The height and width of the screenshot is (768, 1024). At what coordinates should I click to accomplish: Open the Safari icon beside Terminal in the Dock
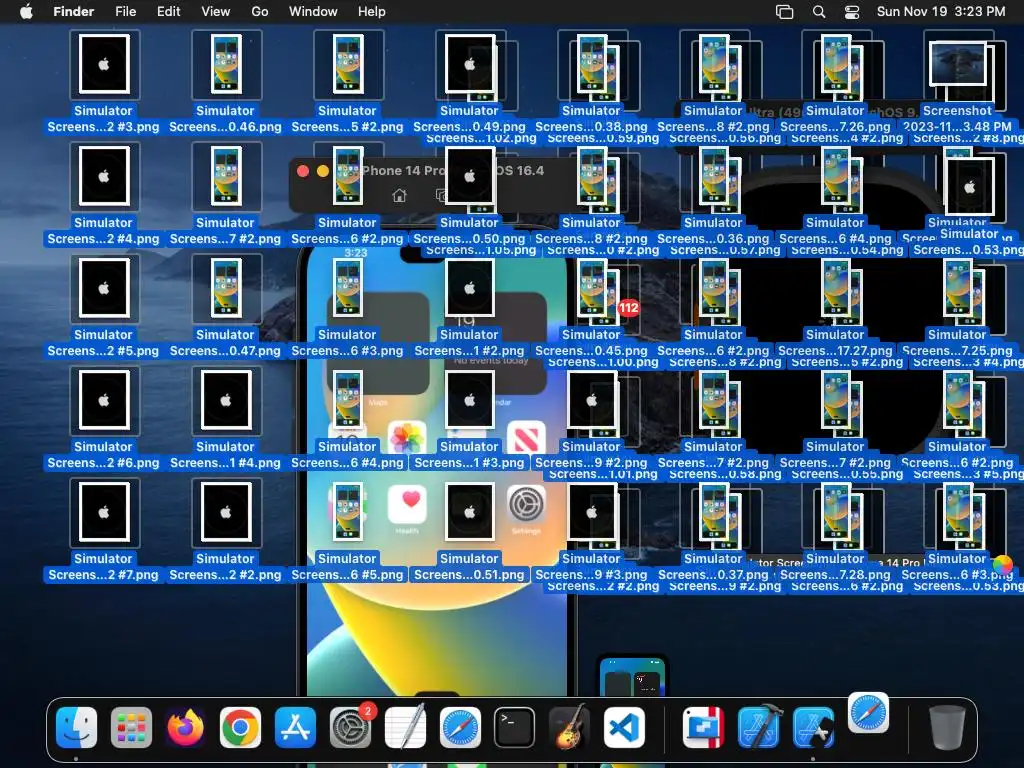click(460, 727)
